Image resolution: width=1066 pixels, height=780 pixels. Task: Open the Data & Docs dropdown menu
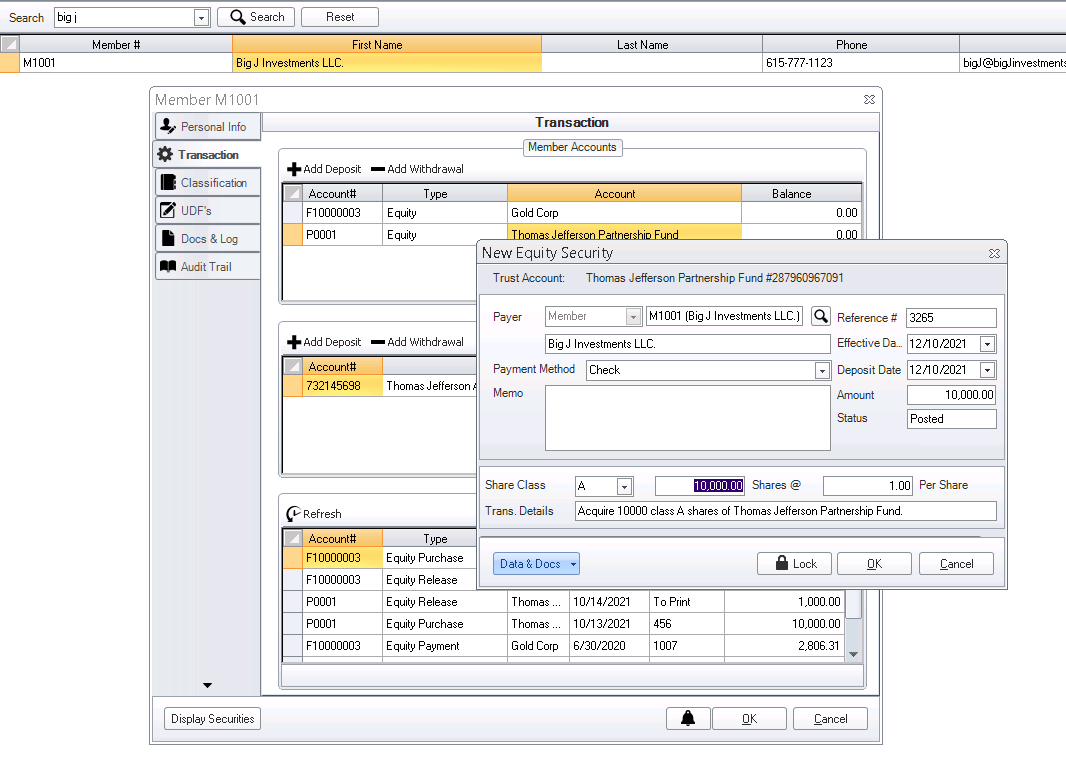click(536, 563)
